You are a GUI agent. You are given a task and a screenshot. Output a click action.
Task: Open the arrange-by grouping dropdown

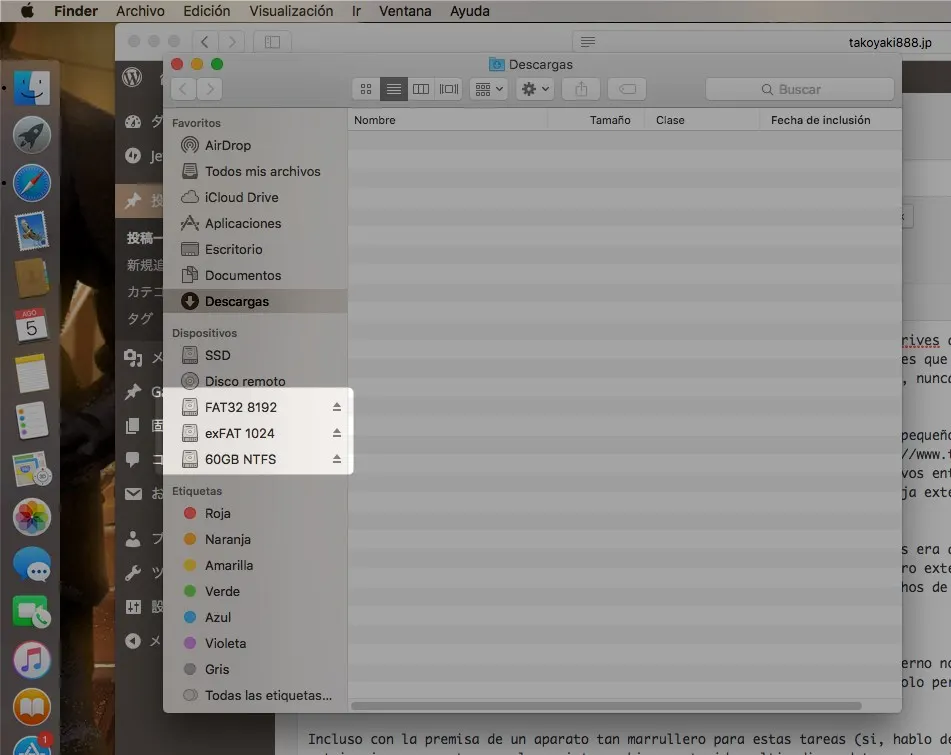[x=490, y=89]
